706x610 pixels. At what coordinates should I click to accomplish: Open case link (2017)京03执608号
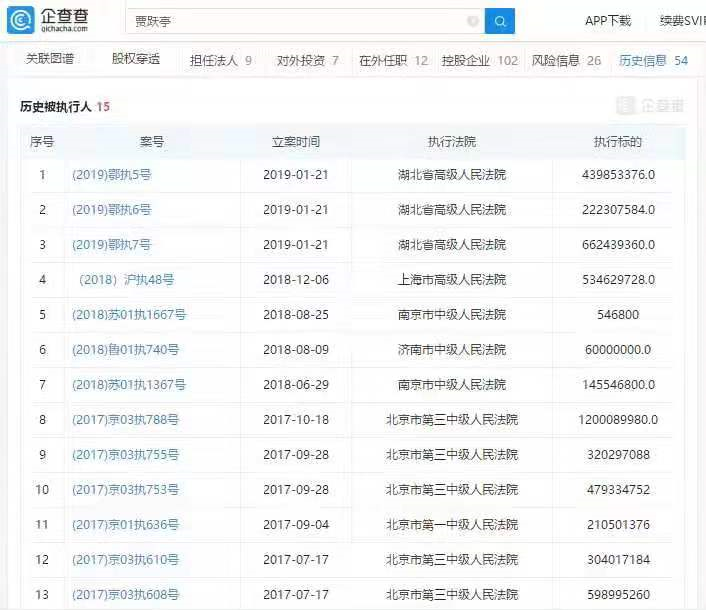point(126,595)
